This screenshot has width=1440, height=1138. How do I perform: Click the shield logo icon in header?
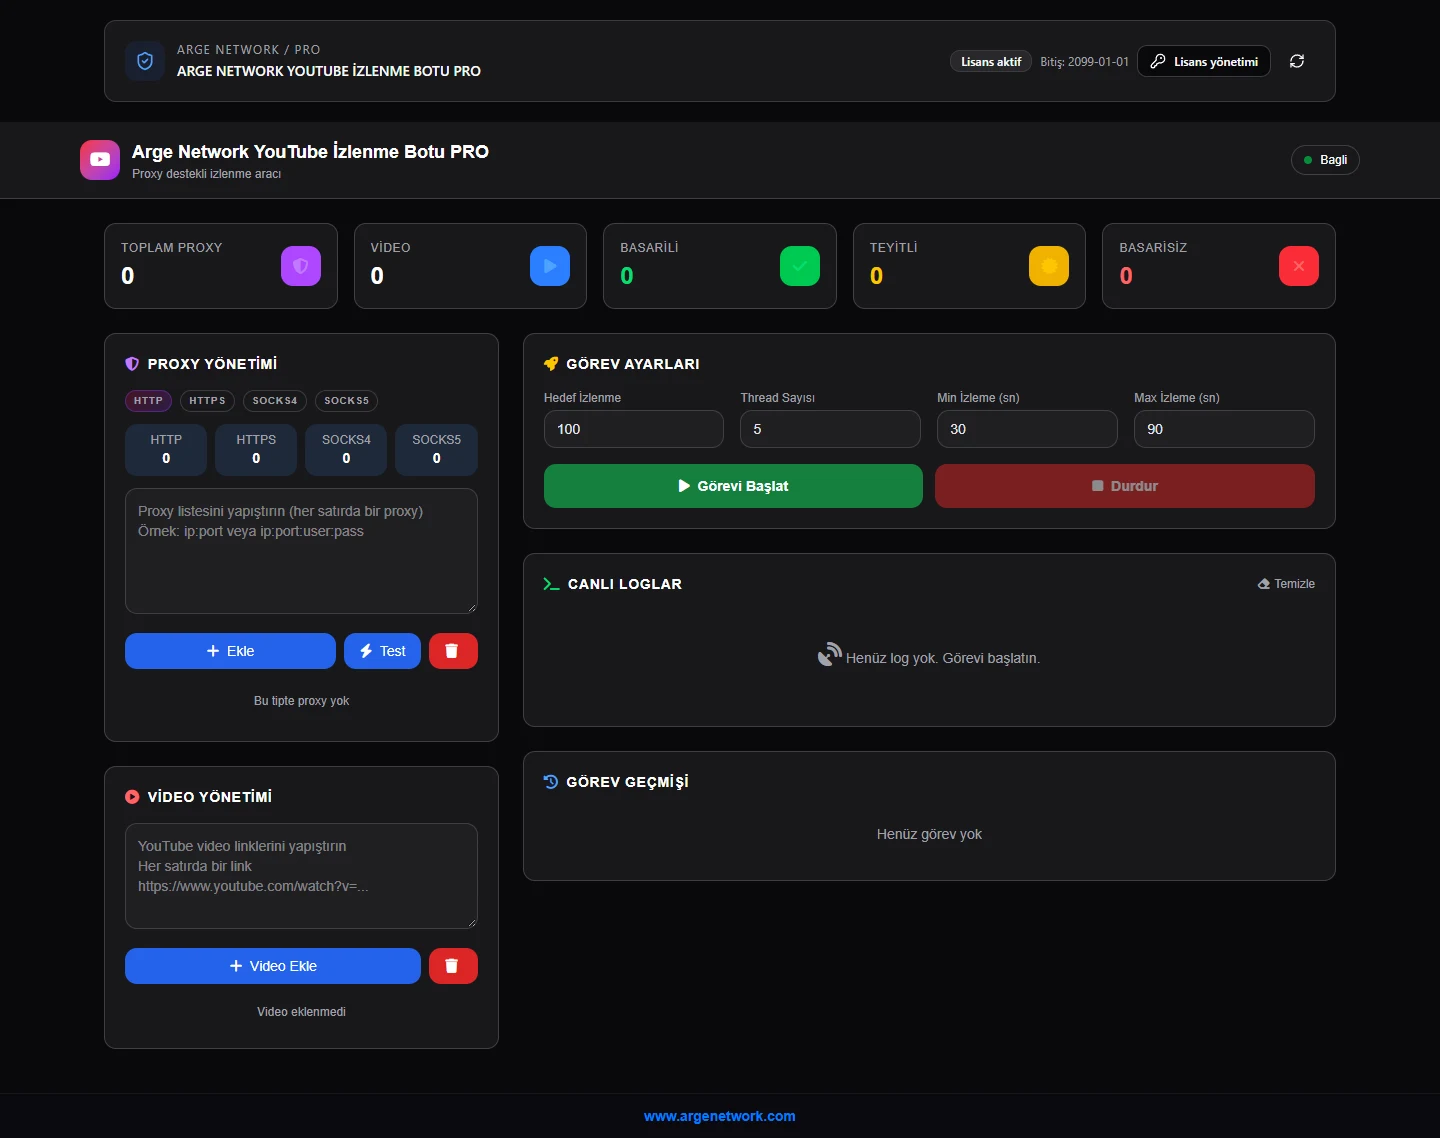145,61
